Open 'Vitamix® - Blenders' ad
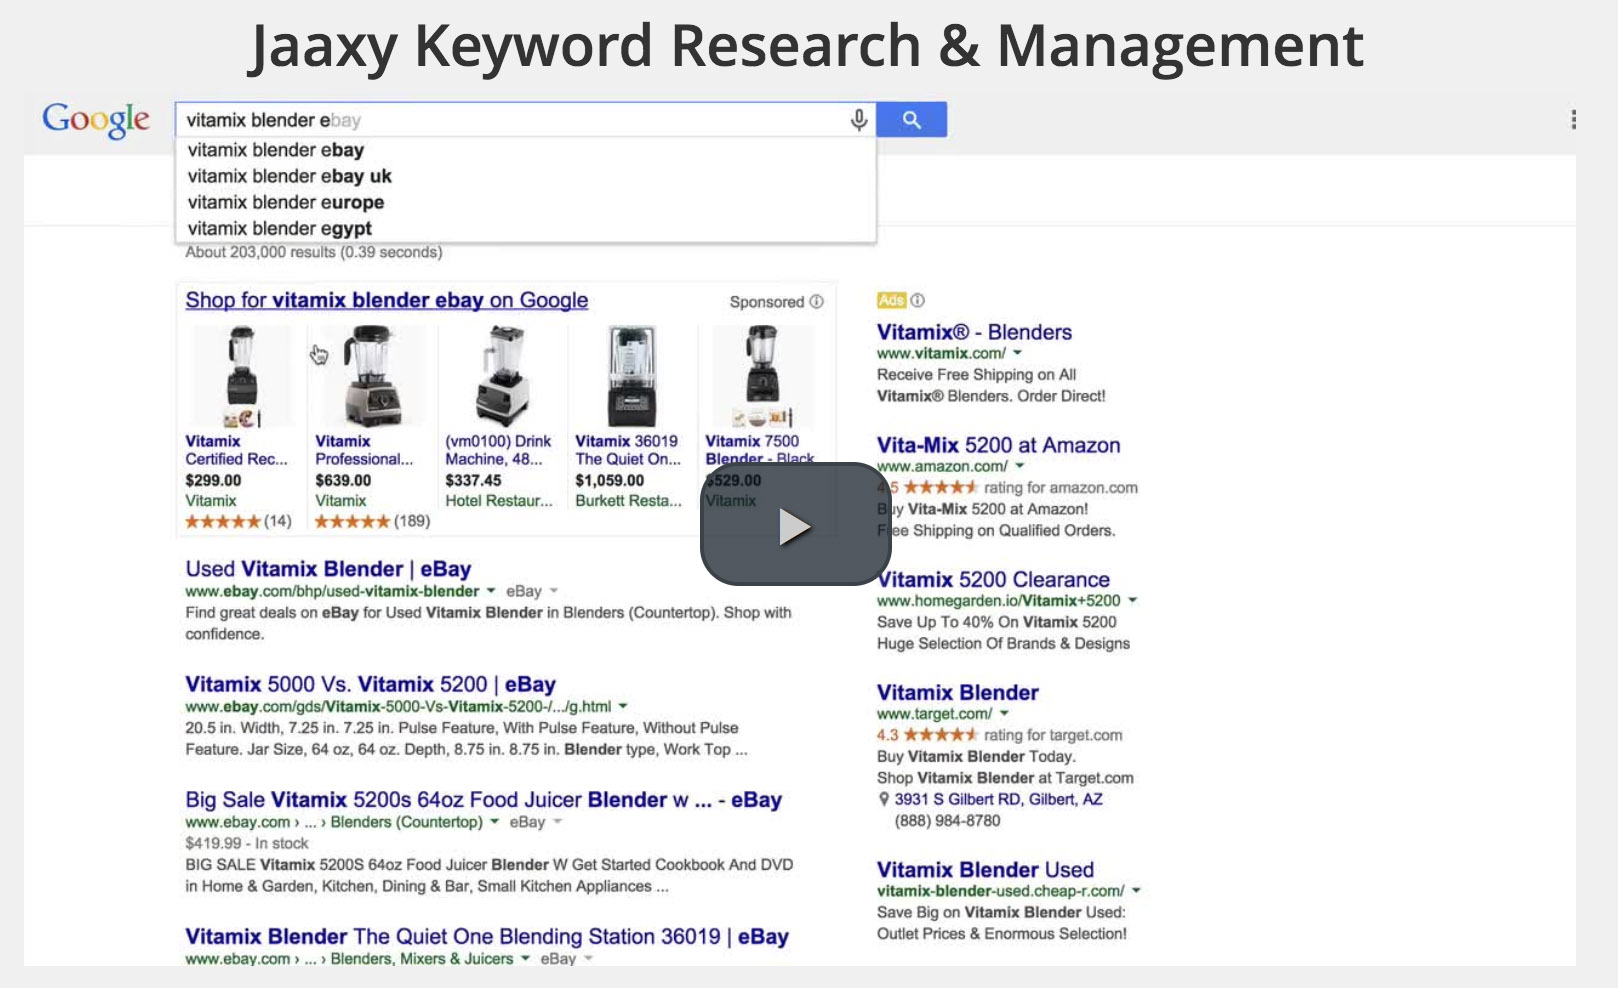The height and width of the screenshot is (988, 1618). (974, 332)
